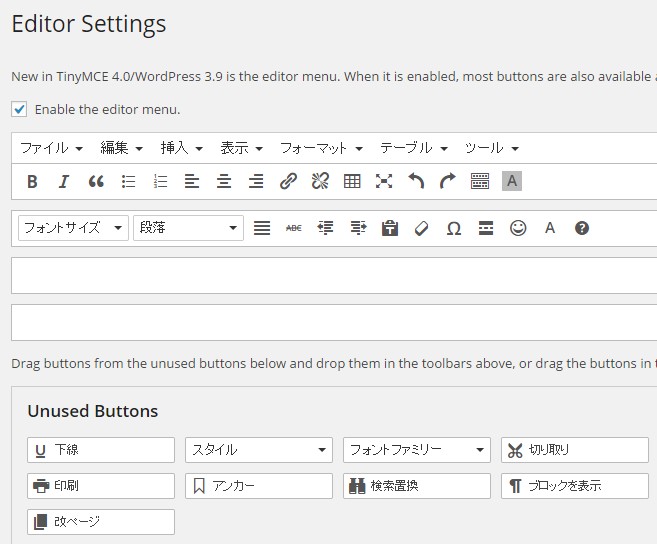The height and width of the screenshot is (544, 657).
Task: Click the unused 下線 underline button
Action: pyautogui.click(x=101, y=450)
